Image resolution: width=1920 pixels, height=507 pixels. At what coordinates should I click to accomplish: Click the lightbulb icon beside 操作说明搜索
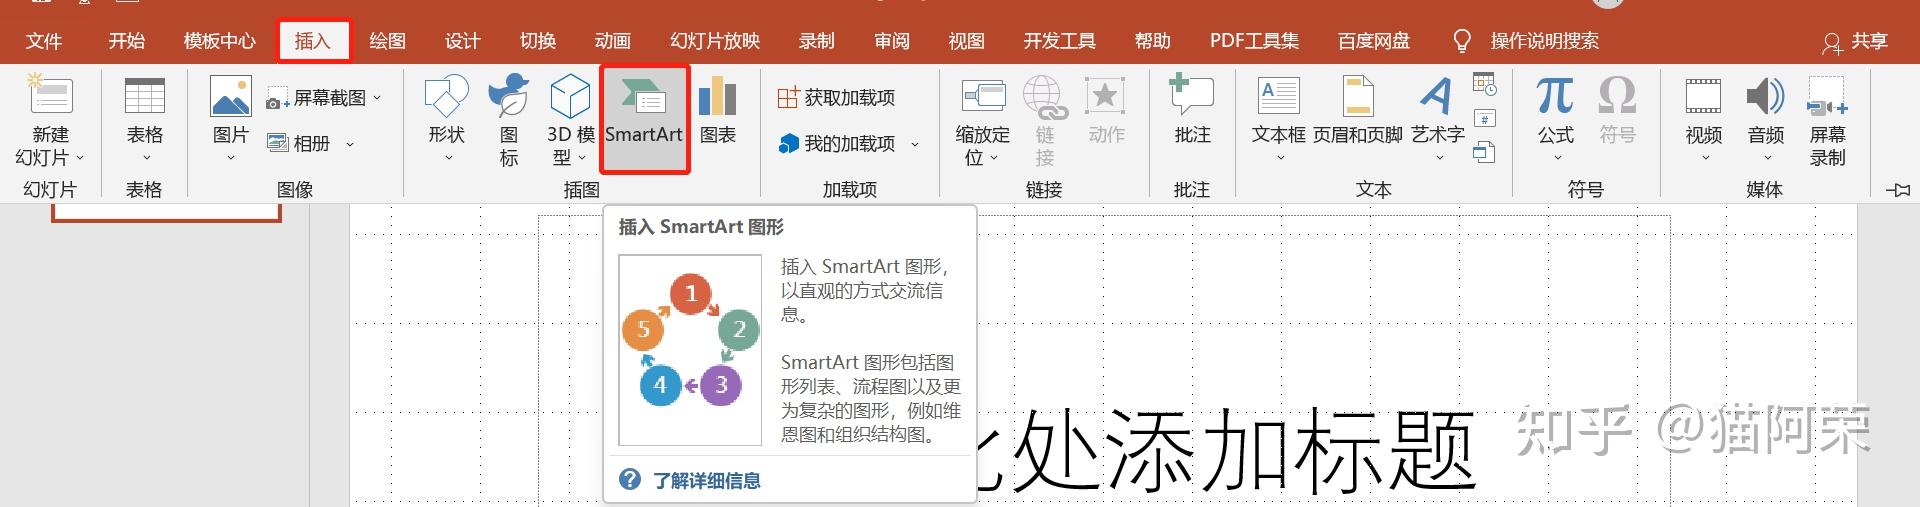[x=1461, y=41]
